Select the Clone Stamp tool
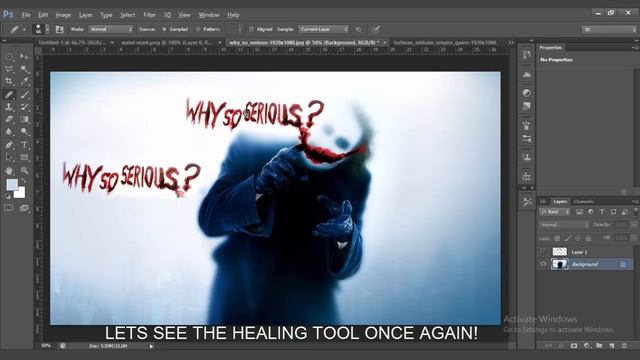640x360 pixels. click(x=9, y=107)
